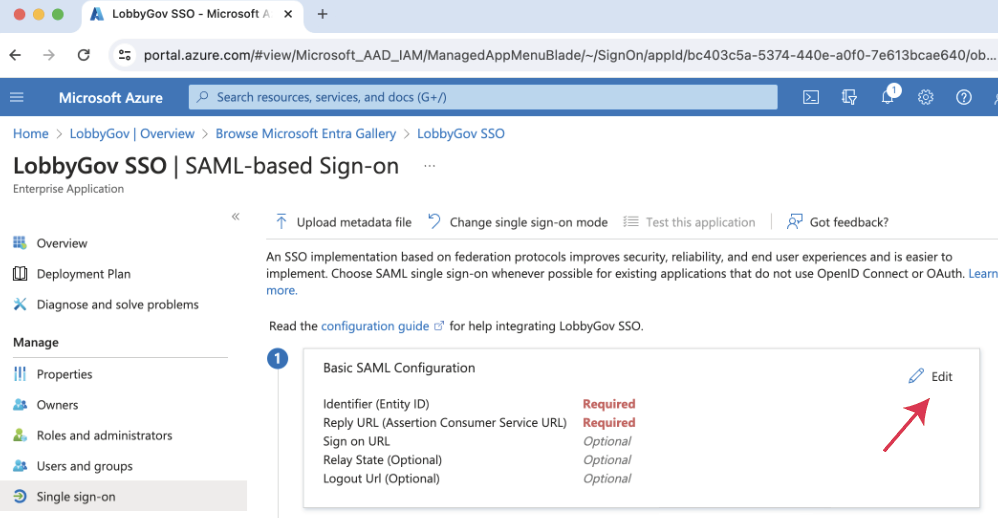
Task: Click the Roles and administrators icon
Action: [20, 435]
